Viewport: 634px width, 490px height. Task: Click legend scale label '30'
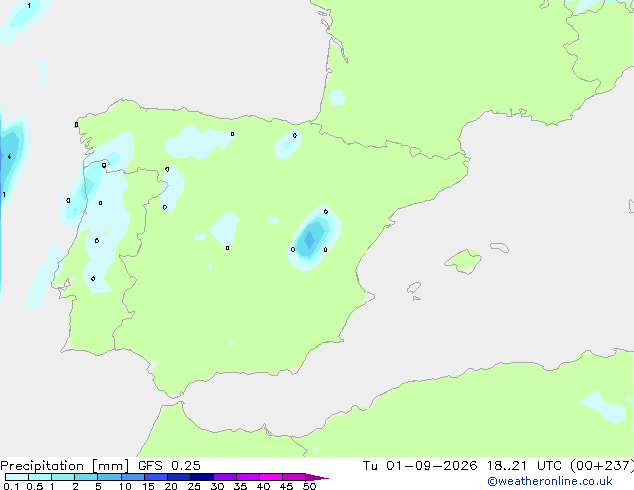217,486
